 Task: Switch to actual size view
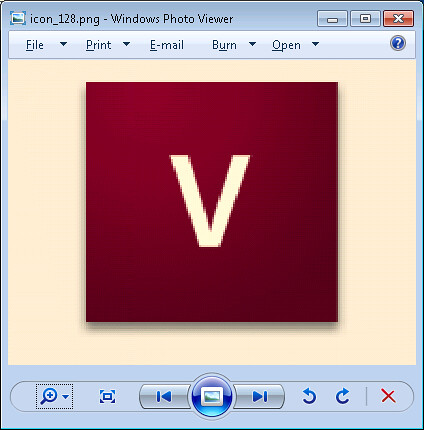pyautogui.click(x=107, y=397)
